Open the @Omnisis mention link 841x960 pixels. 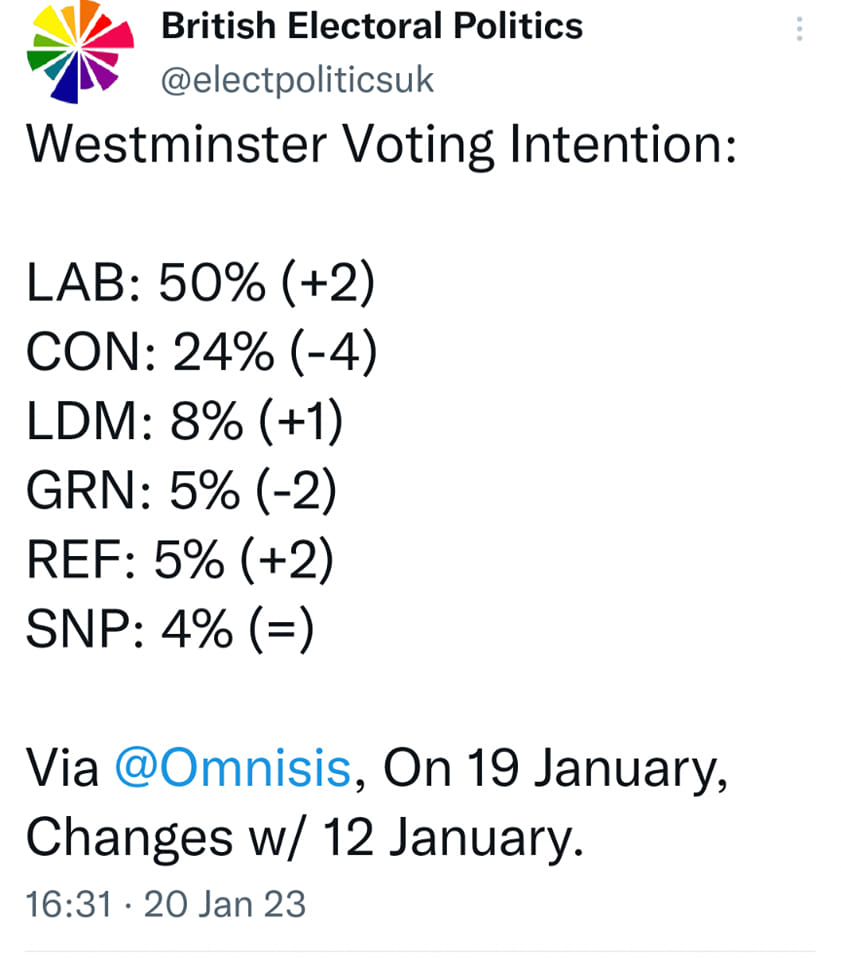[232, 768]
